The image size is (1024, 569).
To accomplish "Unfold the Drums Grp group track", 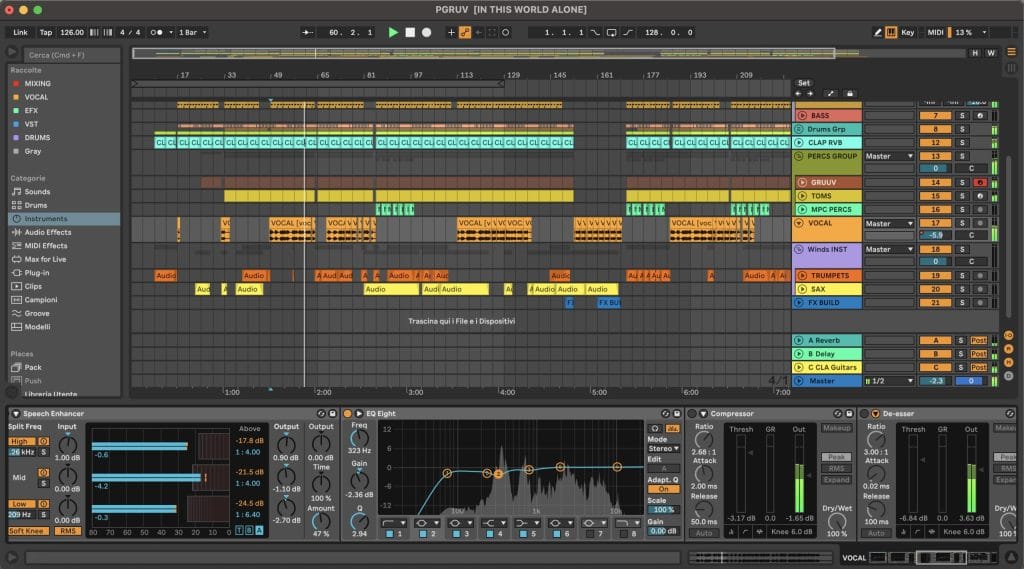I will pos(799,129).
